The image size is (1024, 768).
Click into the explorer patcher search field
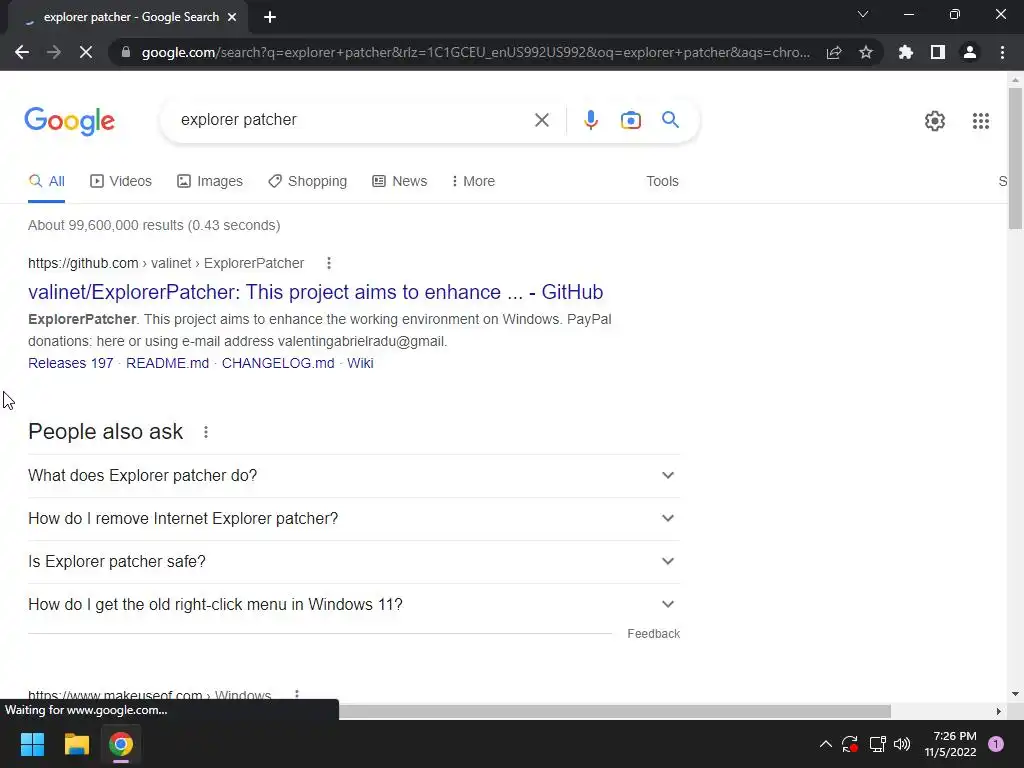(353, 120)
